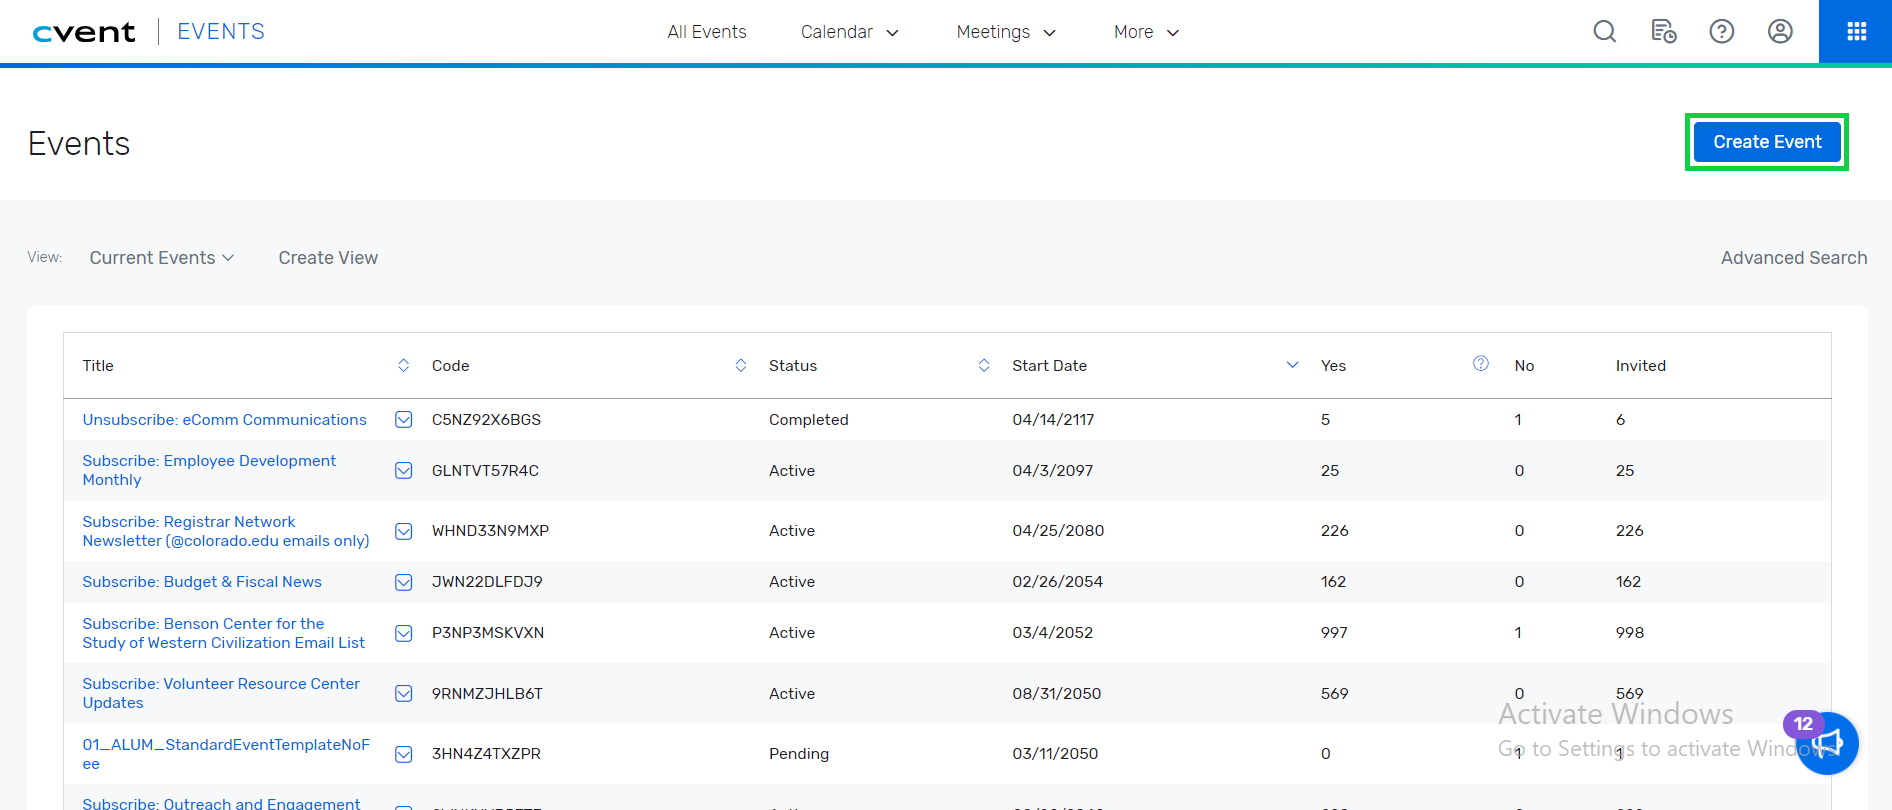Toggle Start Date sort direction chevron

[x=1292, y=365]
